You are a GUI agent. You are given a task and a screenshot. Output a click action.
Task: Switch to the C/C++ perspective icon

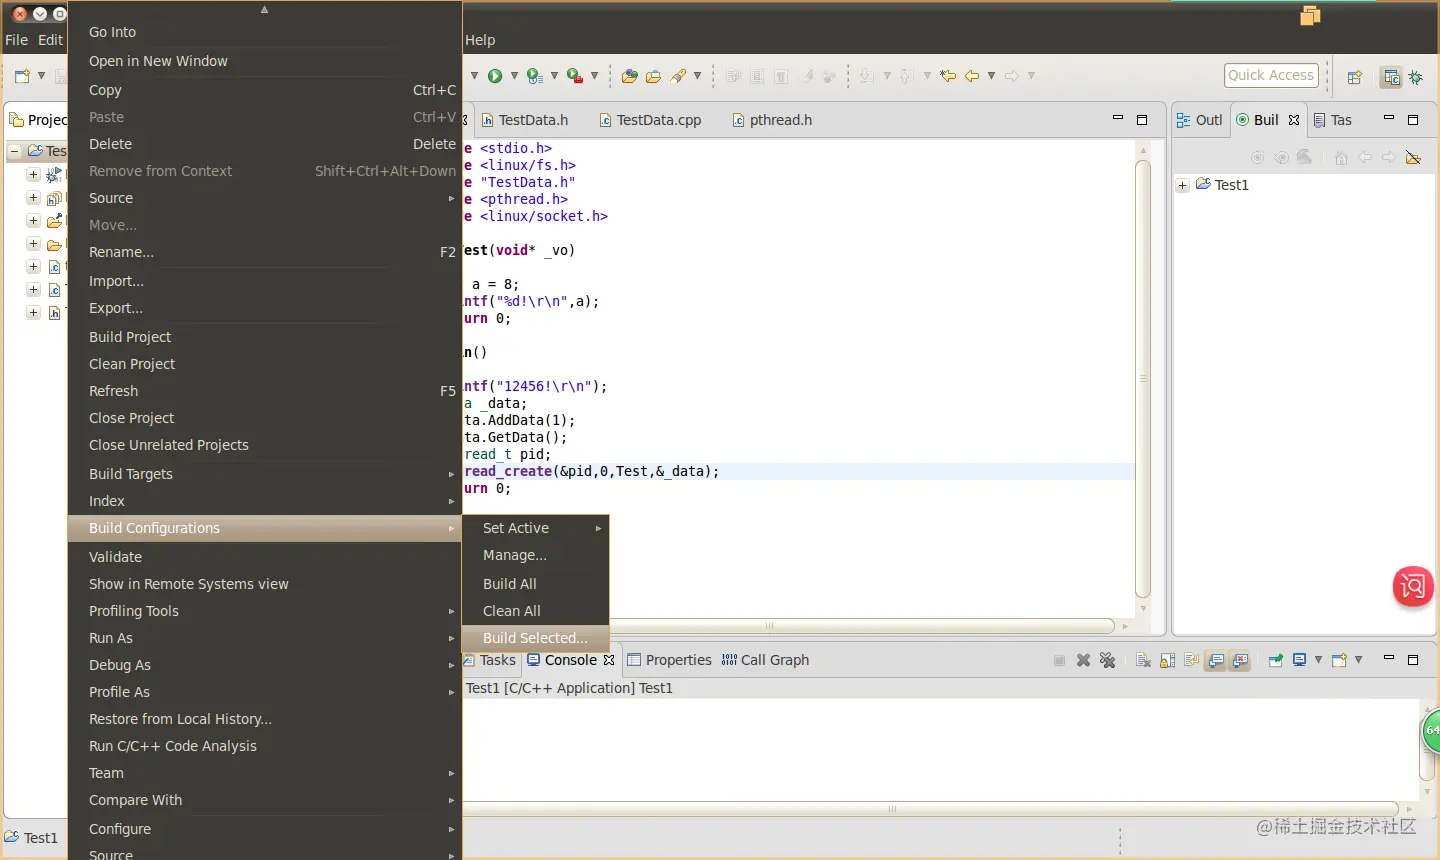pyautogui.click(x=1391, y=77)
